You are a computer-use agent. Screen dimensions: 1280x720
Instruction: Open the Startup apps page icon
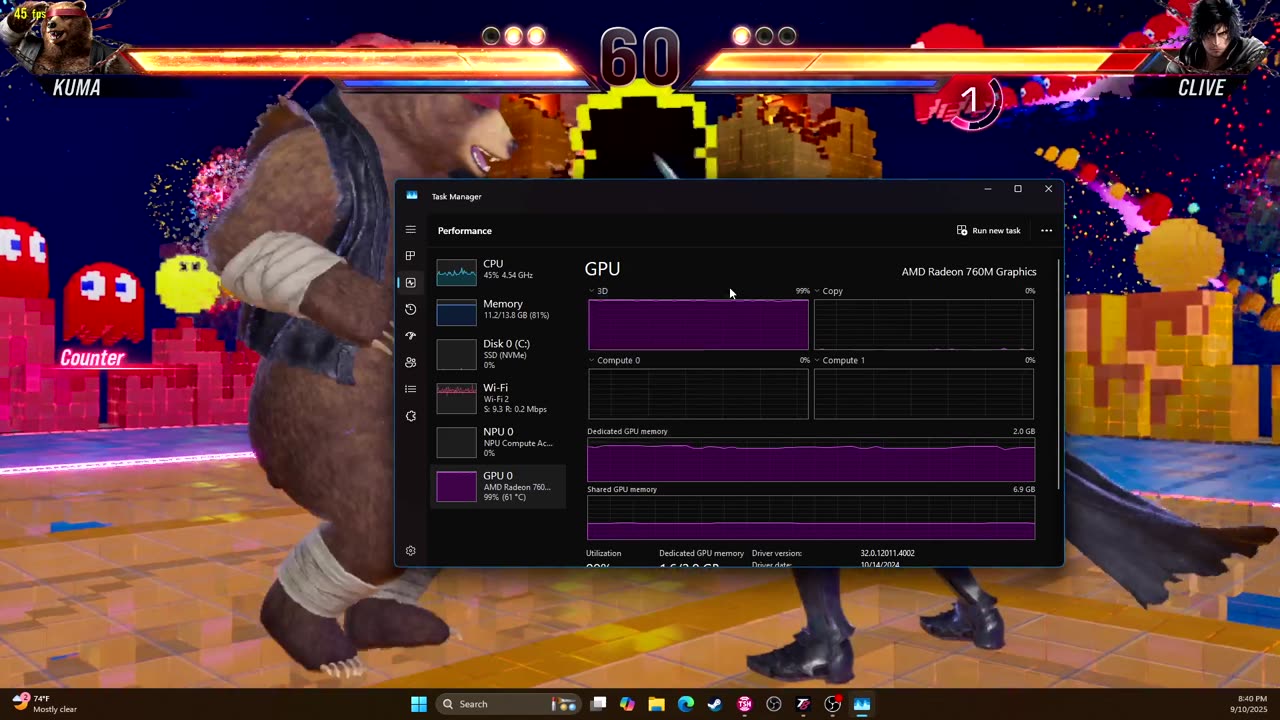click(410, 336)
